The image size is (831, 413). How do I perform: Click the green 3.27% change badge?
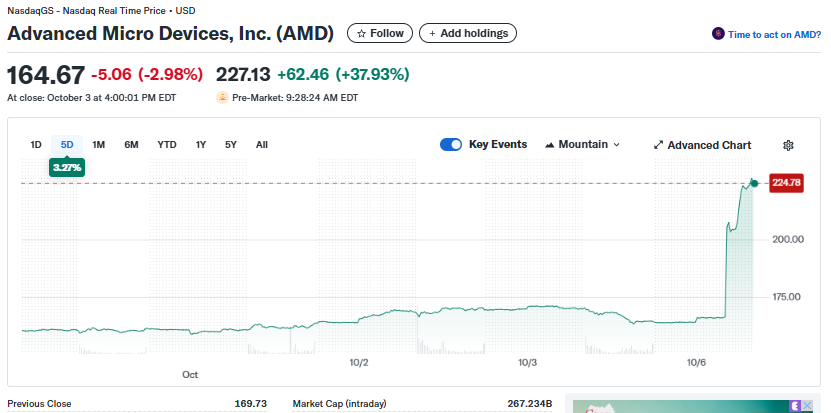tap(67, 168)
